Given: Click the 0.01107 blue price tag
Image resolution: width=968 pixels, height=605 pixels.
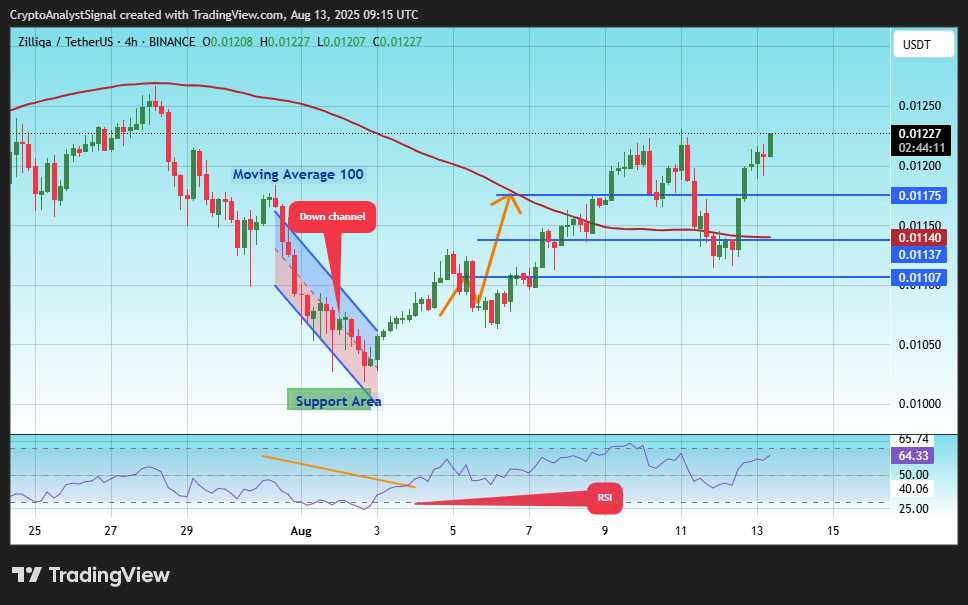Looking at the screenshot, I should [x=920, y=278].
